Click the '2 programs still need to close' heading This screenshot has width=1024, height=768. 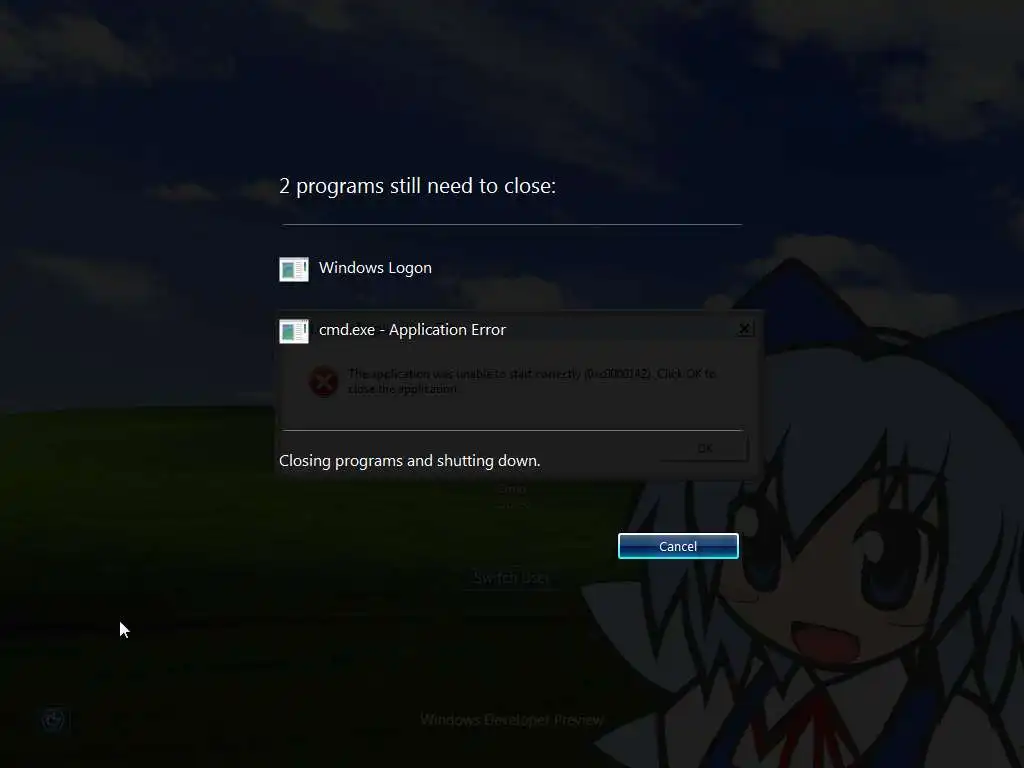coord(417,186)
